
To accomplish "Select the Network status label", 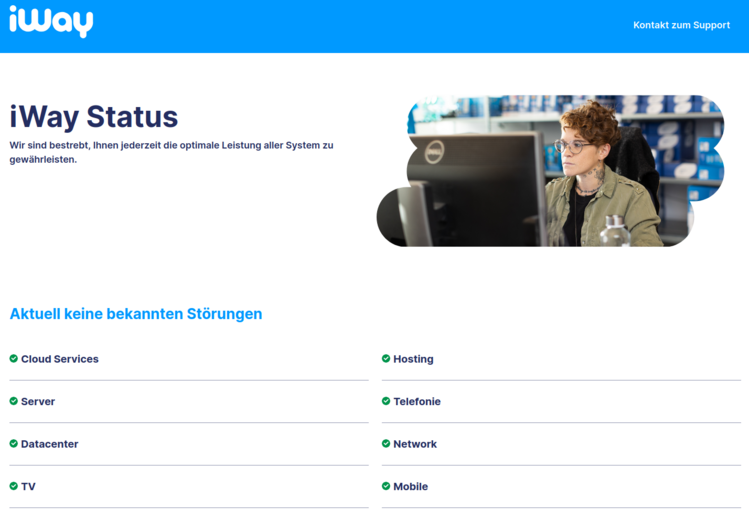I will pyautogui.click(x=415, y=444).
